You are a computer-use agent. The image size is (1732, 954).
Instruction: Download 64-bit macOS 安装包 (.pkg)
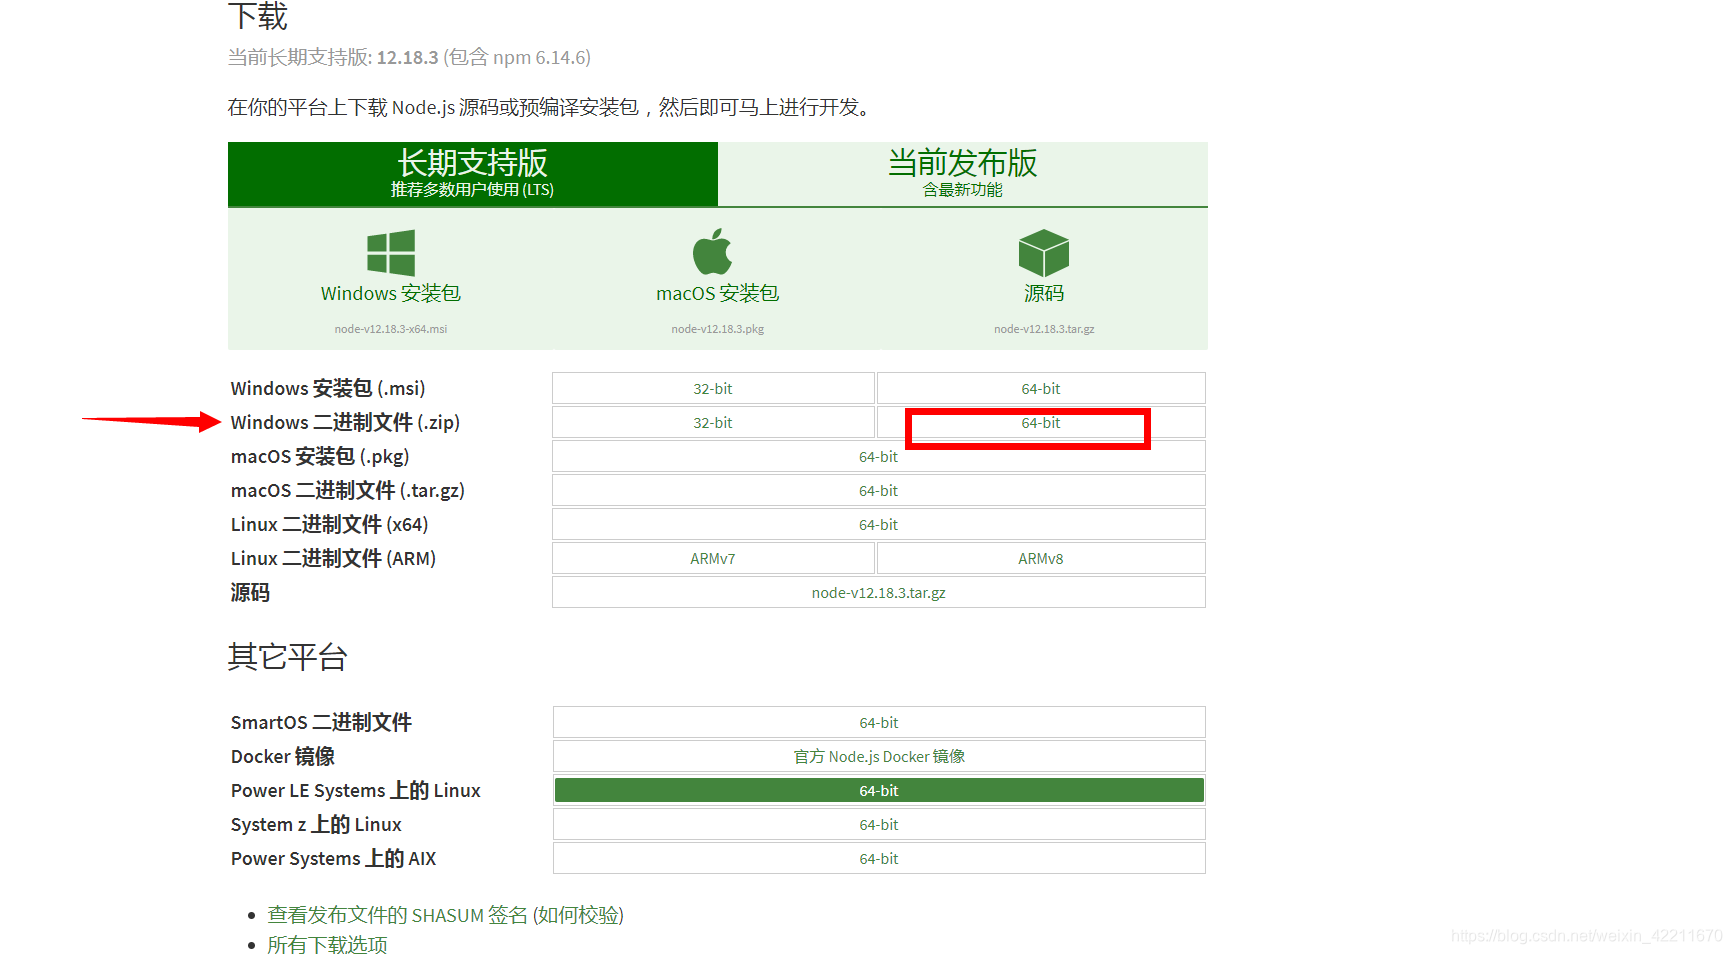(879, 456)
